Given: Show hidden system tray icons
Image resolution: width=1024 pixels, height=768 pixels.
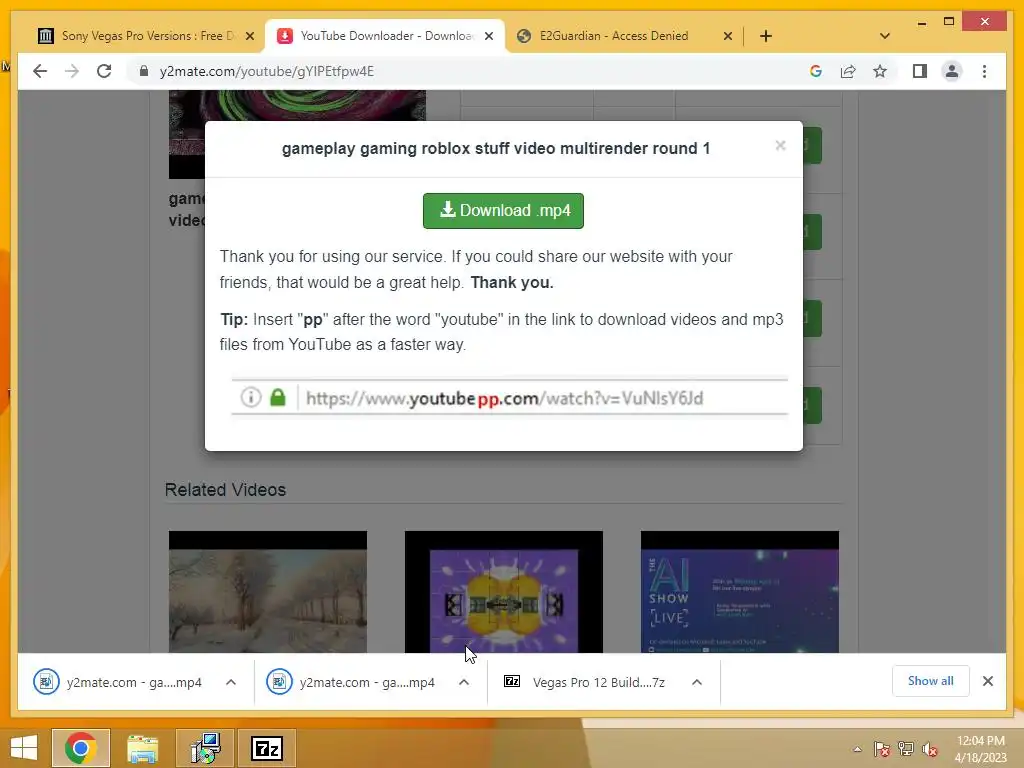Looking at the screenshot, I should point(857,749).
